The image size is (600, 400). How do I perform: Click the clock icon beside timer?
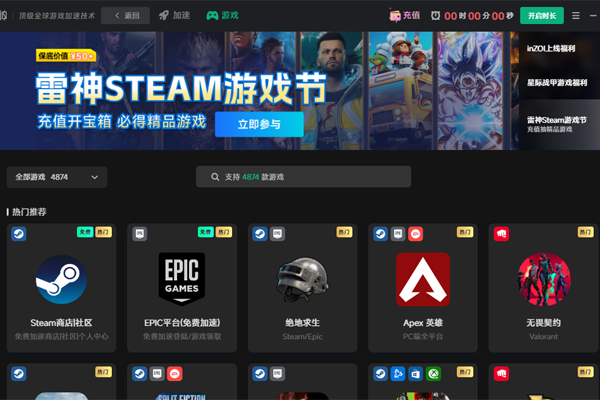point(435,15)
